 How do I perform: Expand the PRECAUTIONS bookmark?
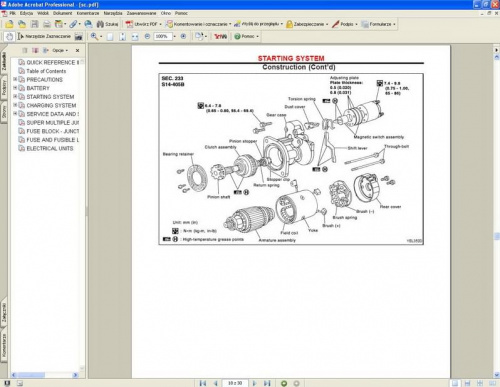click(x=15, y=79)
